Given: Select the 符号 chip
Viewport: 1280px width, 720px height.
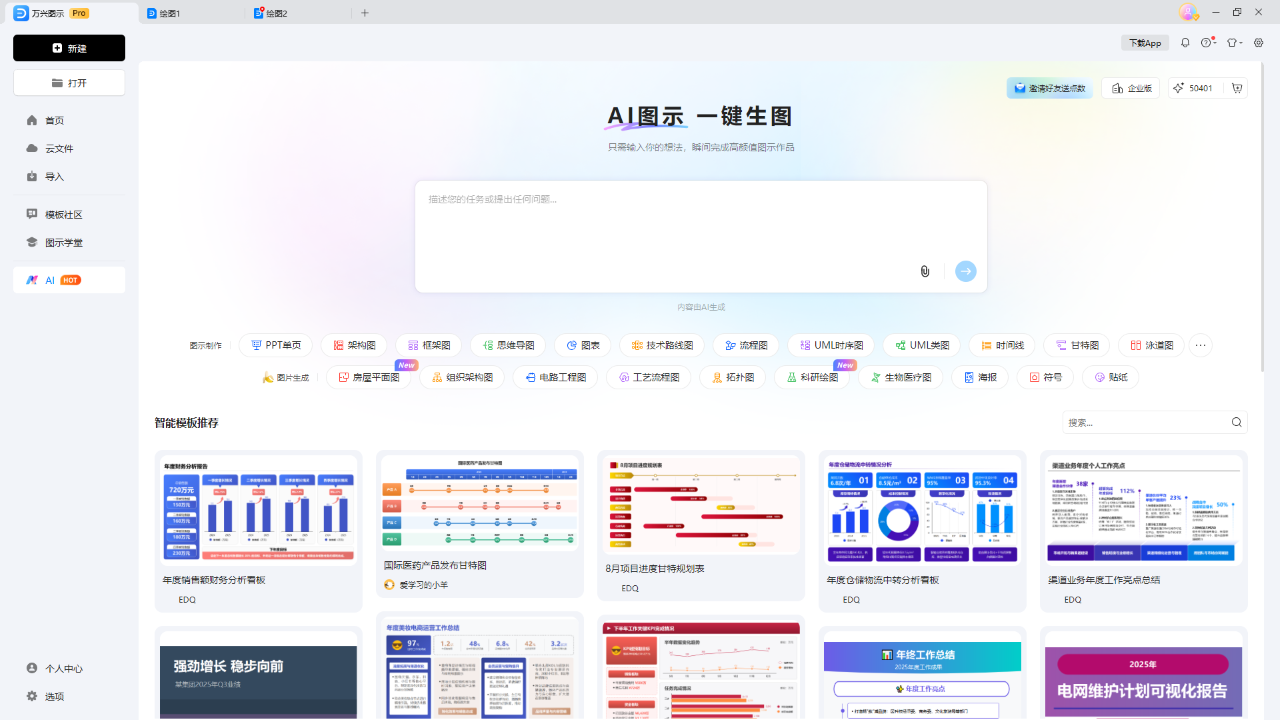Looking at the screenshot, I should pyautogui.click(x=1045, y=377).
